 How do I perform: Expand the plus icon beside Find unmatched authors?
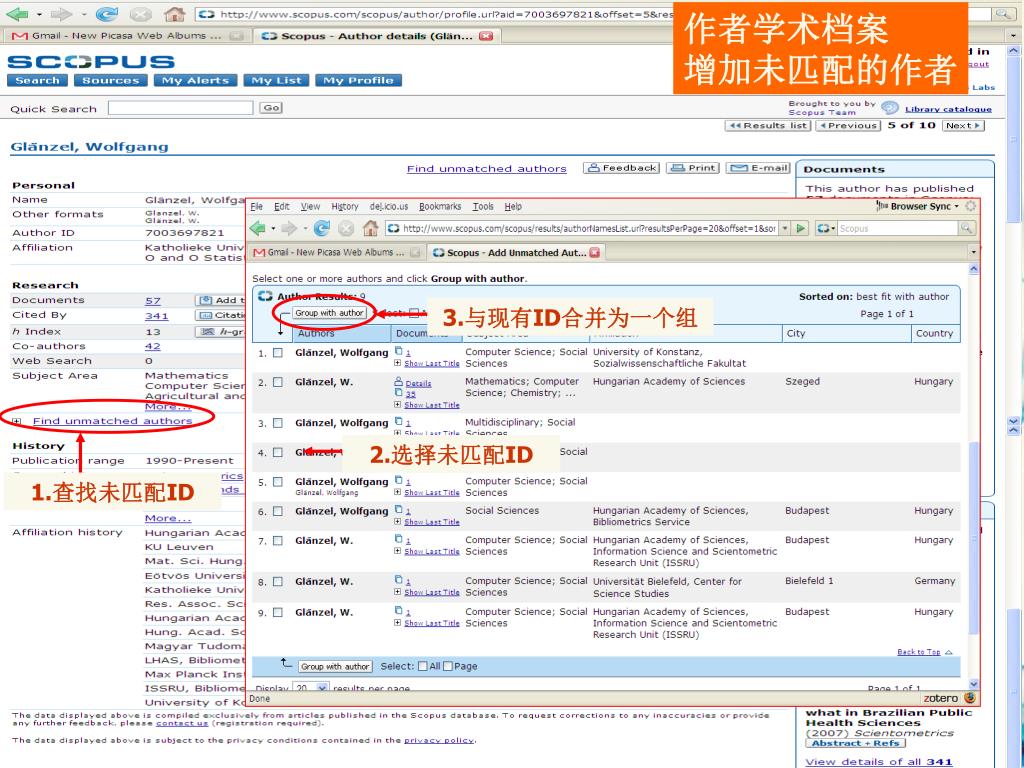click(x=17, y=421)
